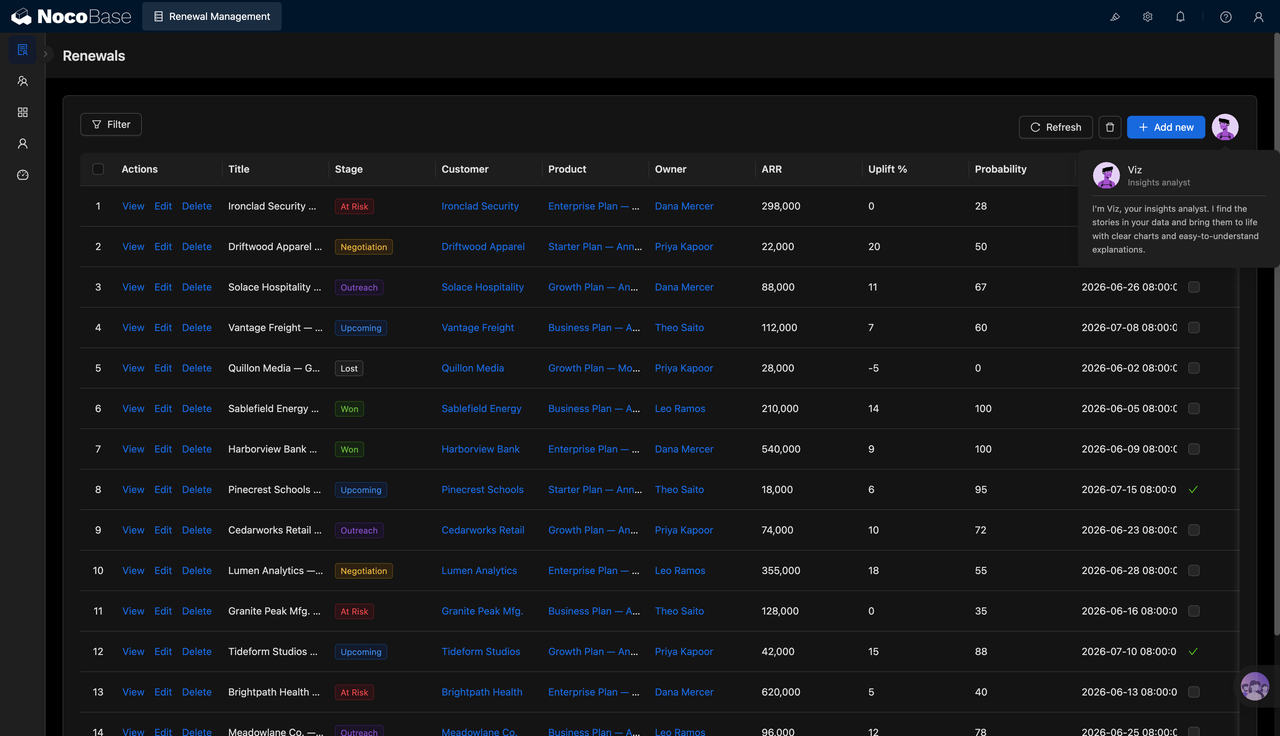Tick the checkbox in the Quillon Media row
Viewport: 1280px width, 736px height.
pyautogui.click(x=1194, y=368)
